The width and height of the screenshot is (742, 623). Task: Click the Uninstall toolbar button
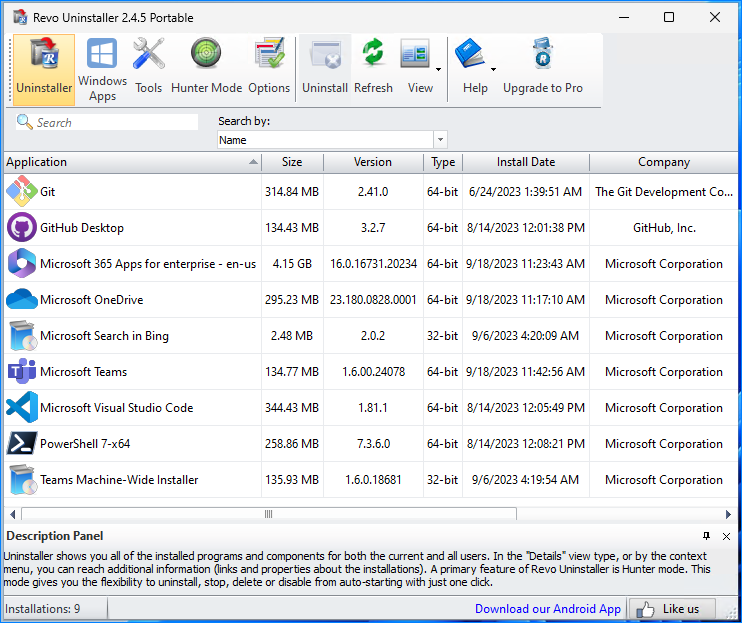click(x=325, y=70)
